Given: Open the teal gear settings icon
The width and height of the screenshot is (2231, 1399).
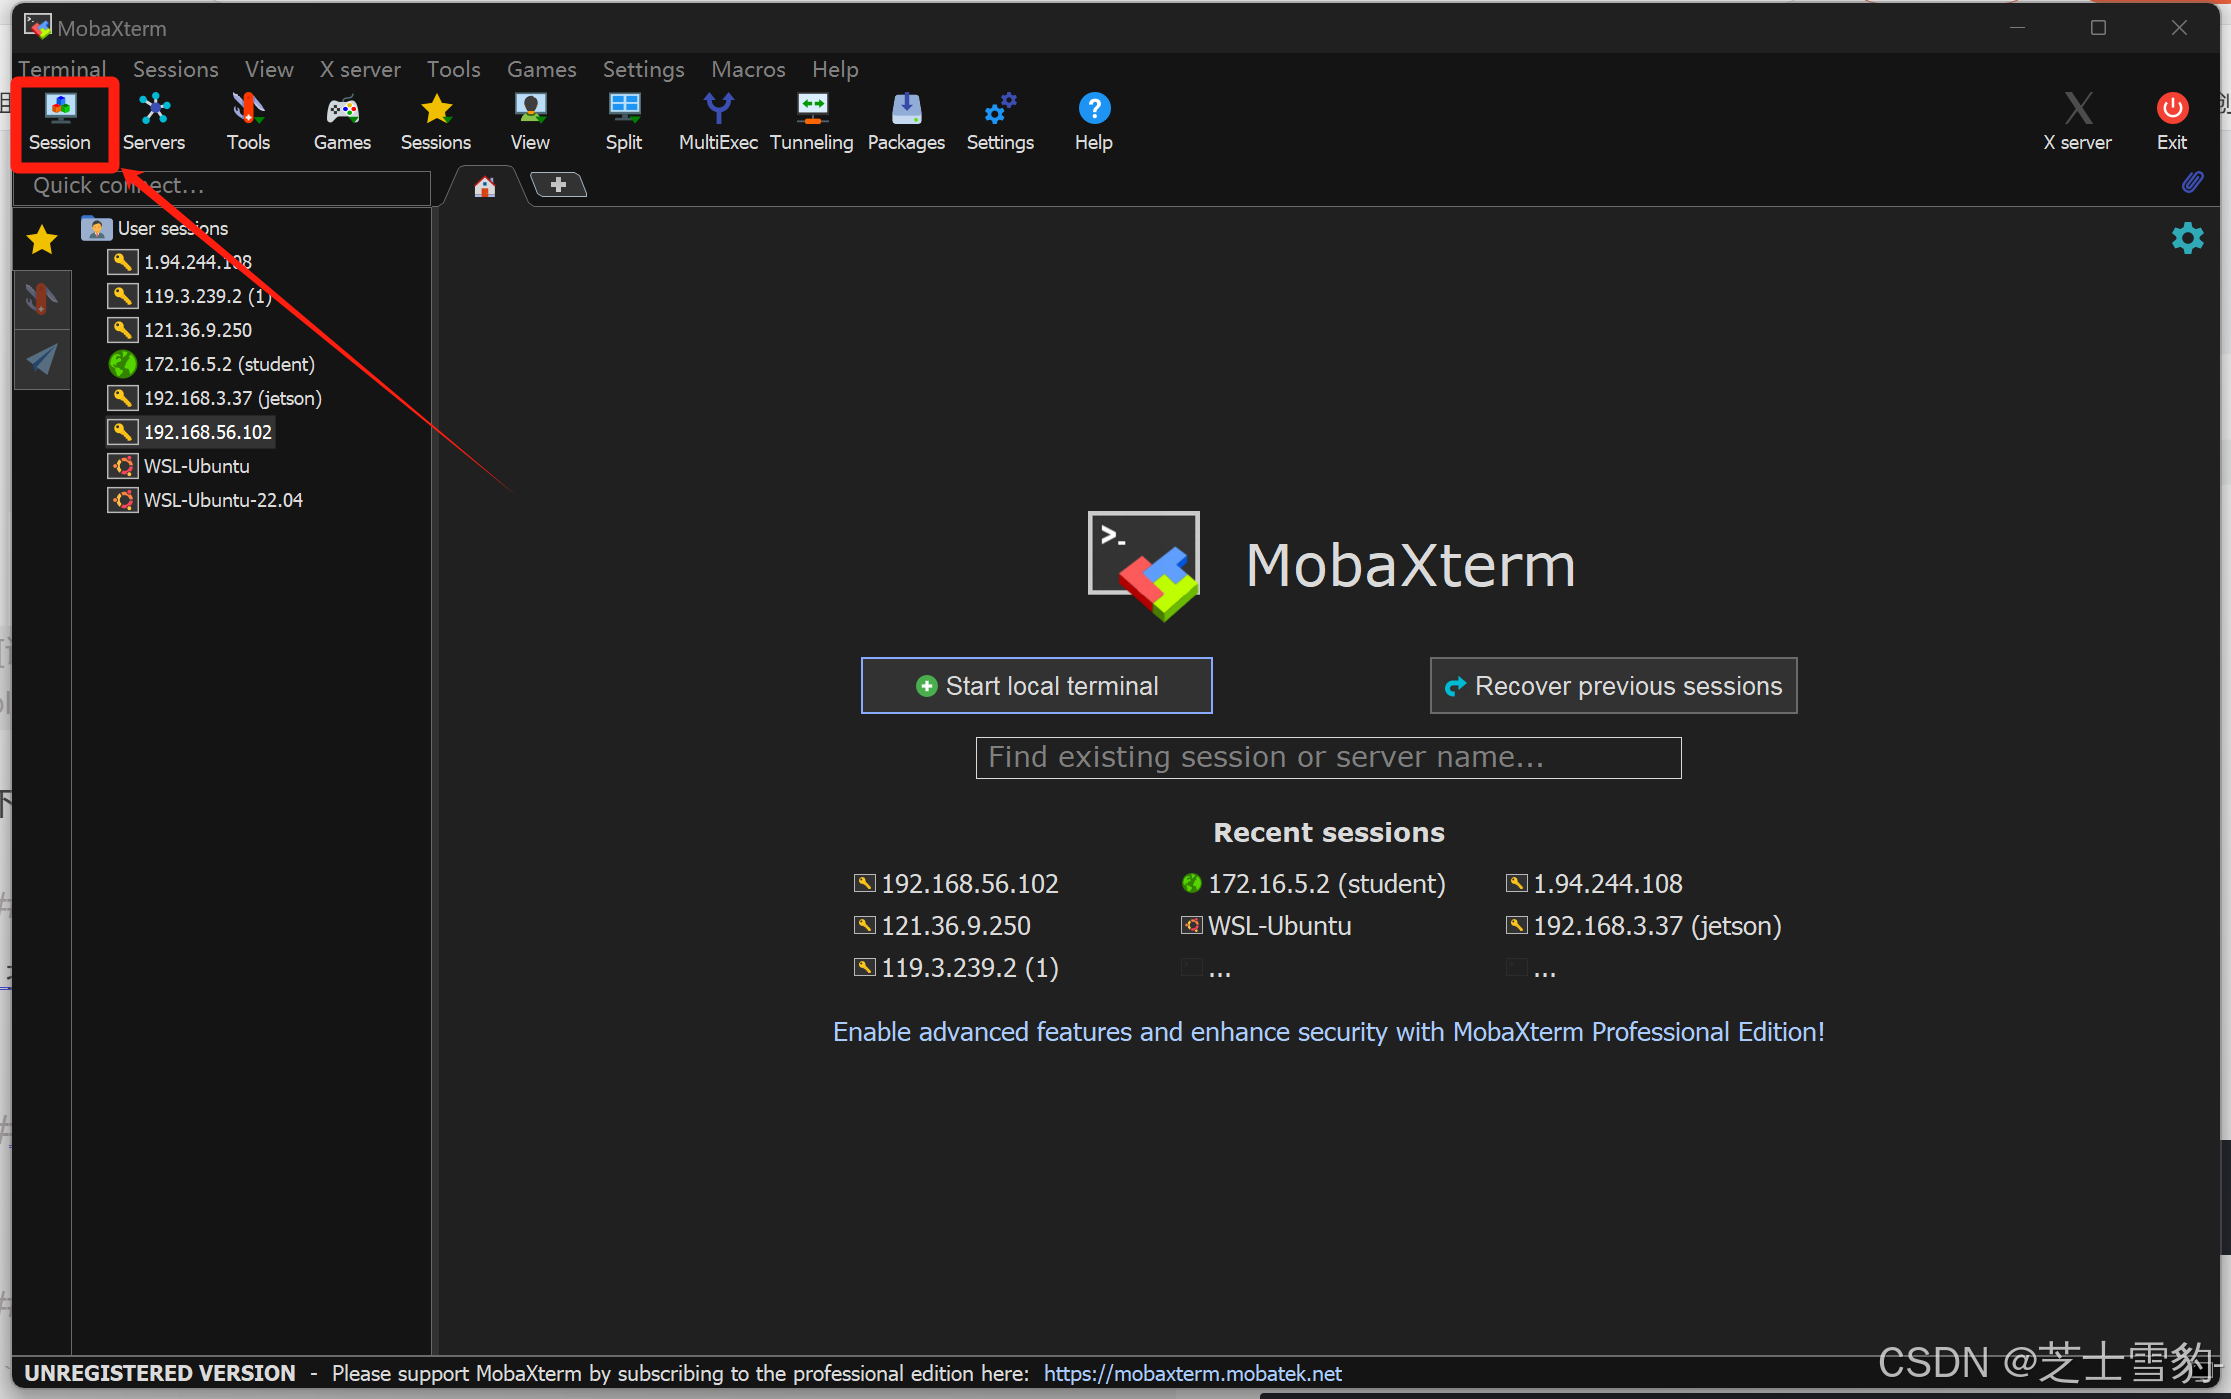Looking at the screenshot, I should 2187,238.
